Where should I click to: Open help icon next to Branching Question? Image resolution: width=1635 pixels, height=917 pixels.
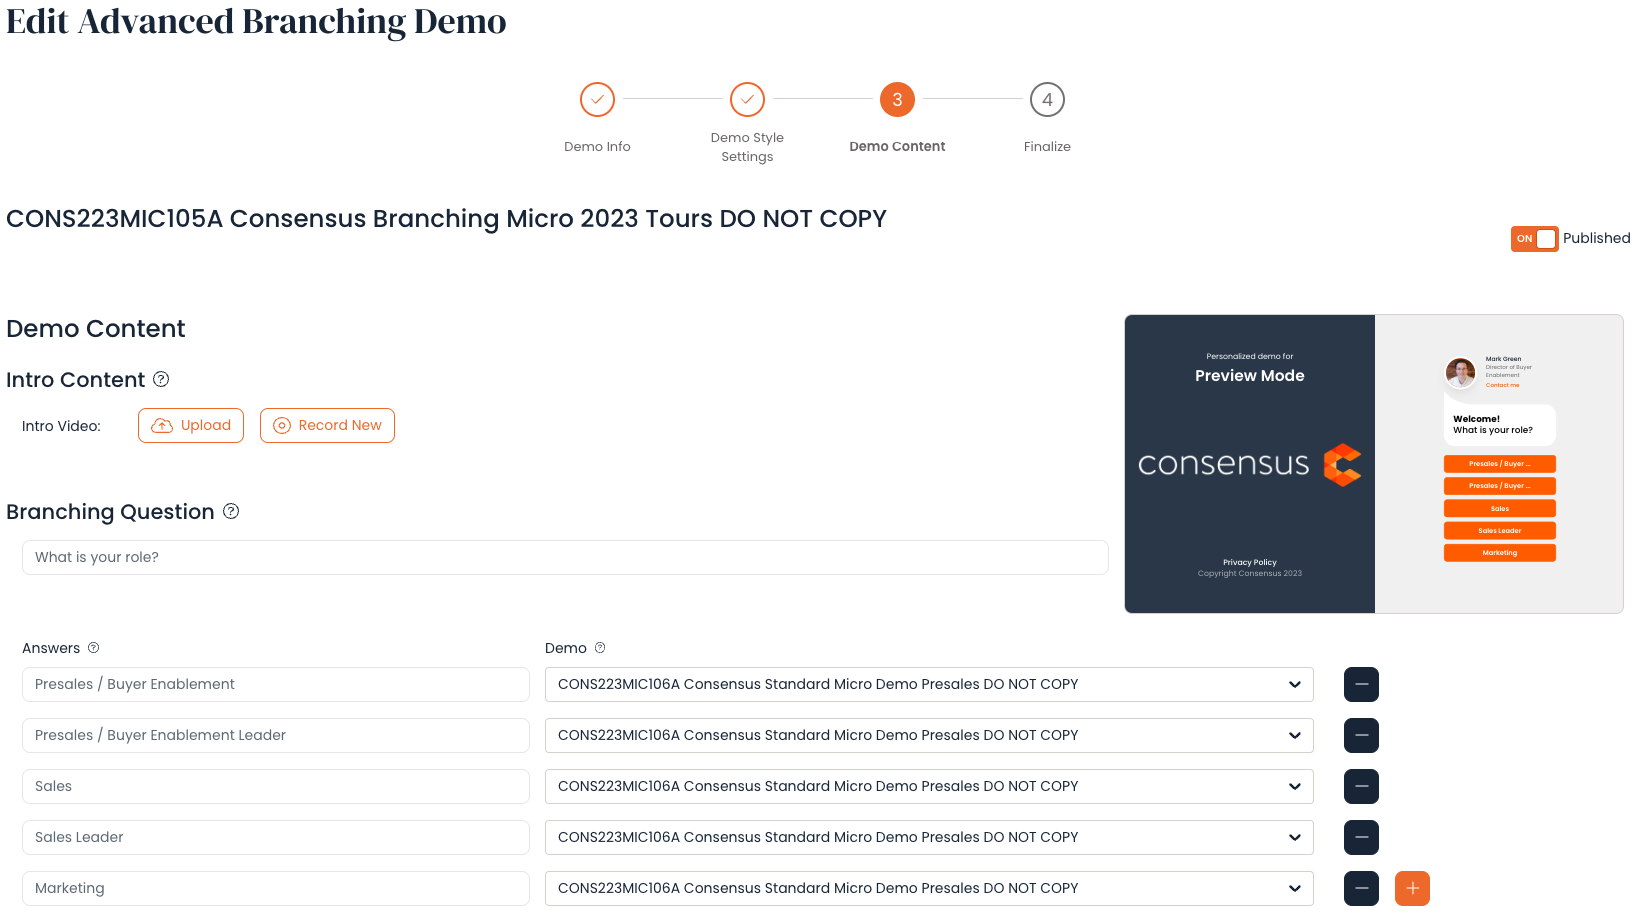(231, 511)
